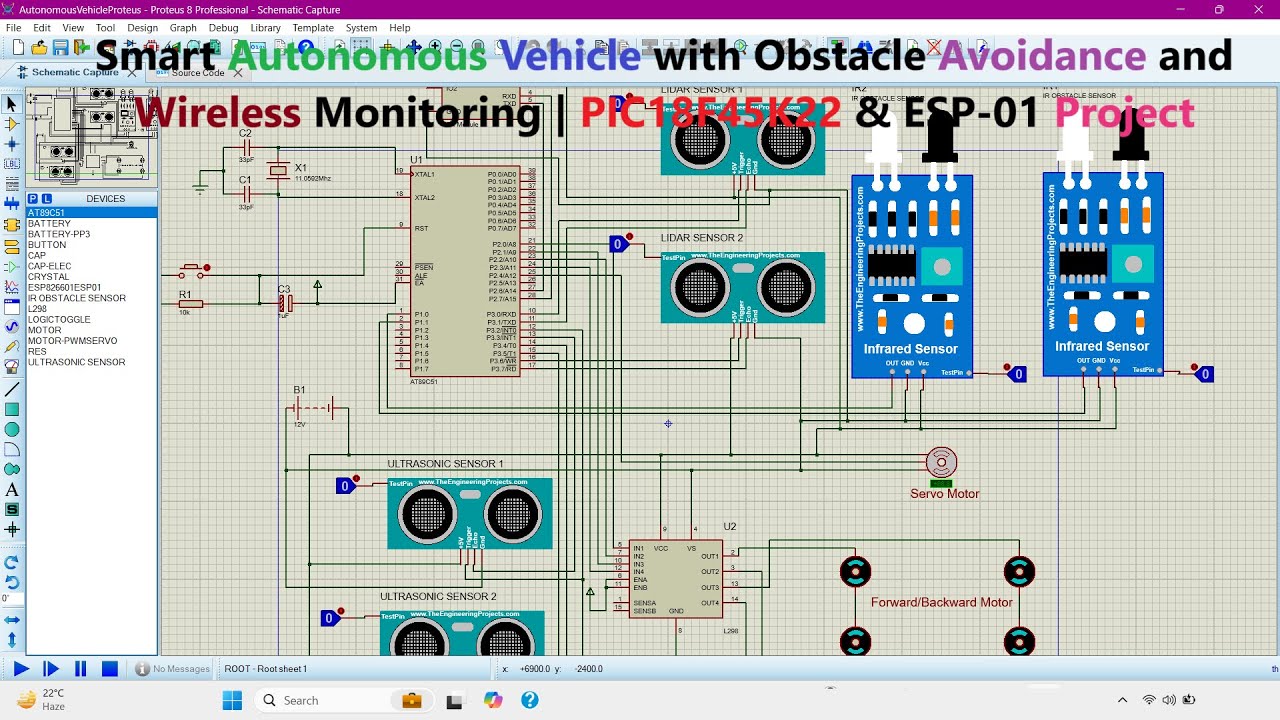Select the Subcircuit Mode tool

point(12,225)
